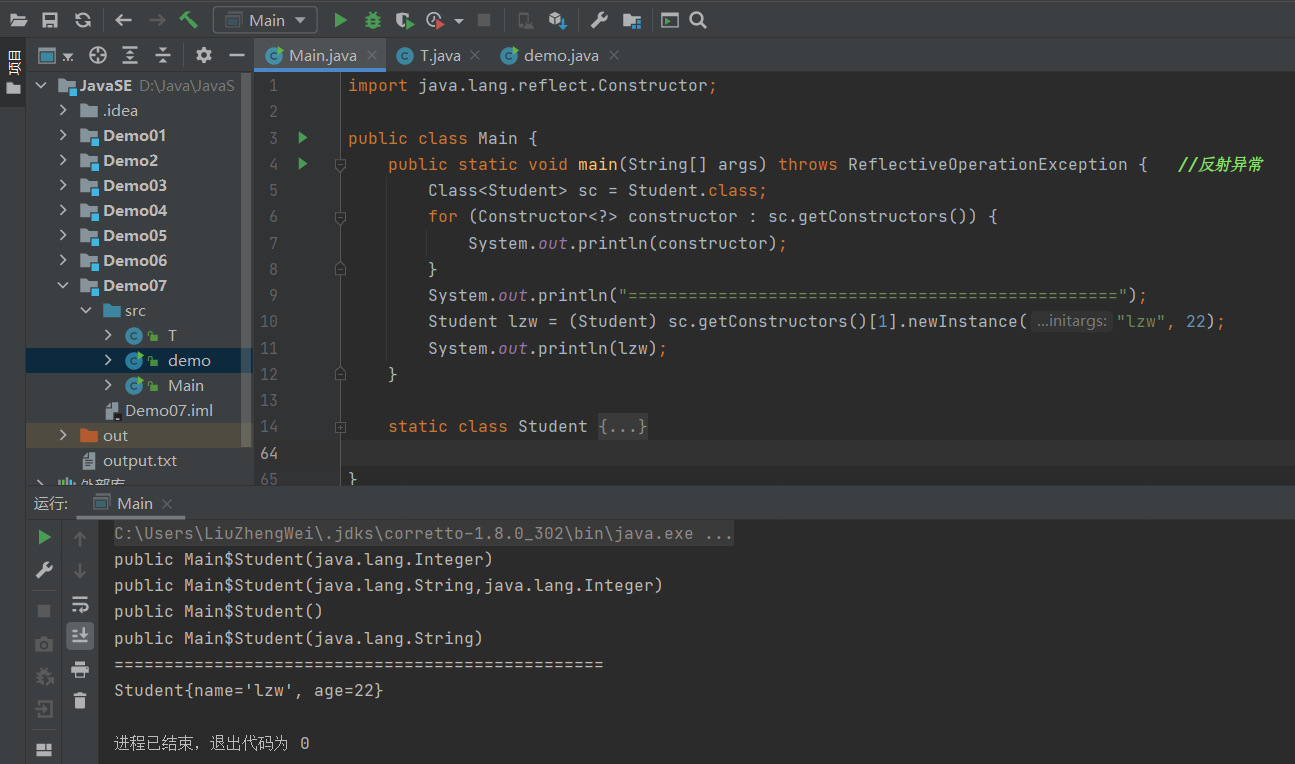Toggle Scroll to End in console
Viewport: 1295px width, 764px height.
80,635
